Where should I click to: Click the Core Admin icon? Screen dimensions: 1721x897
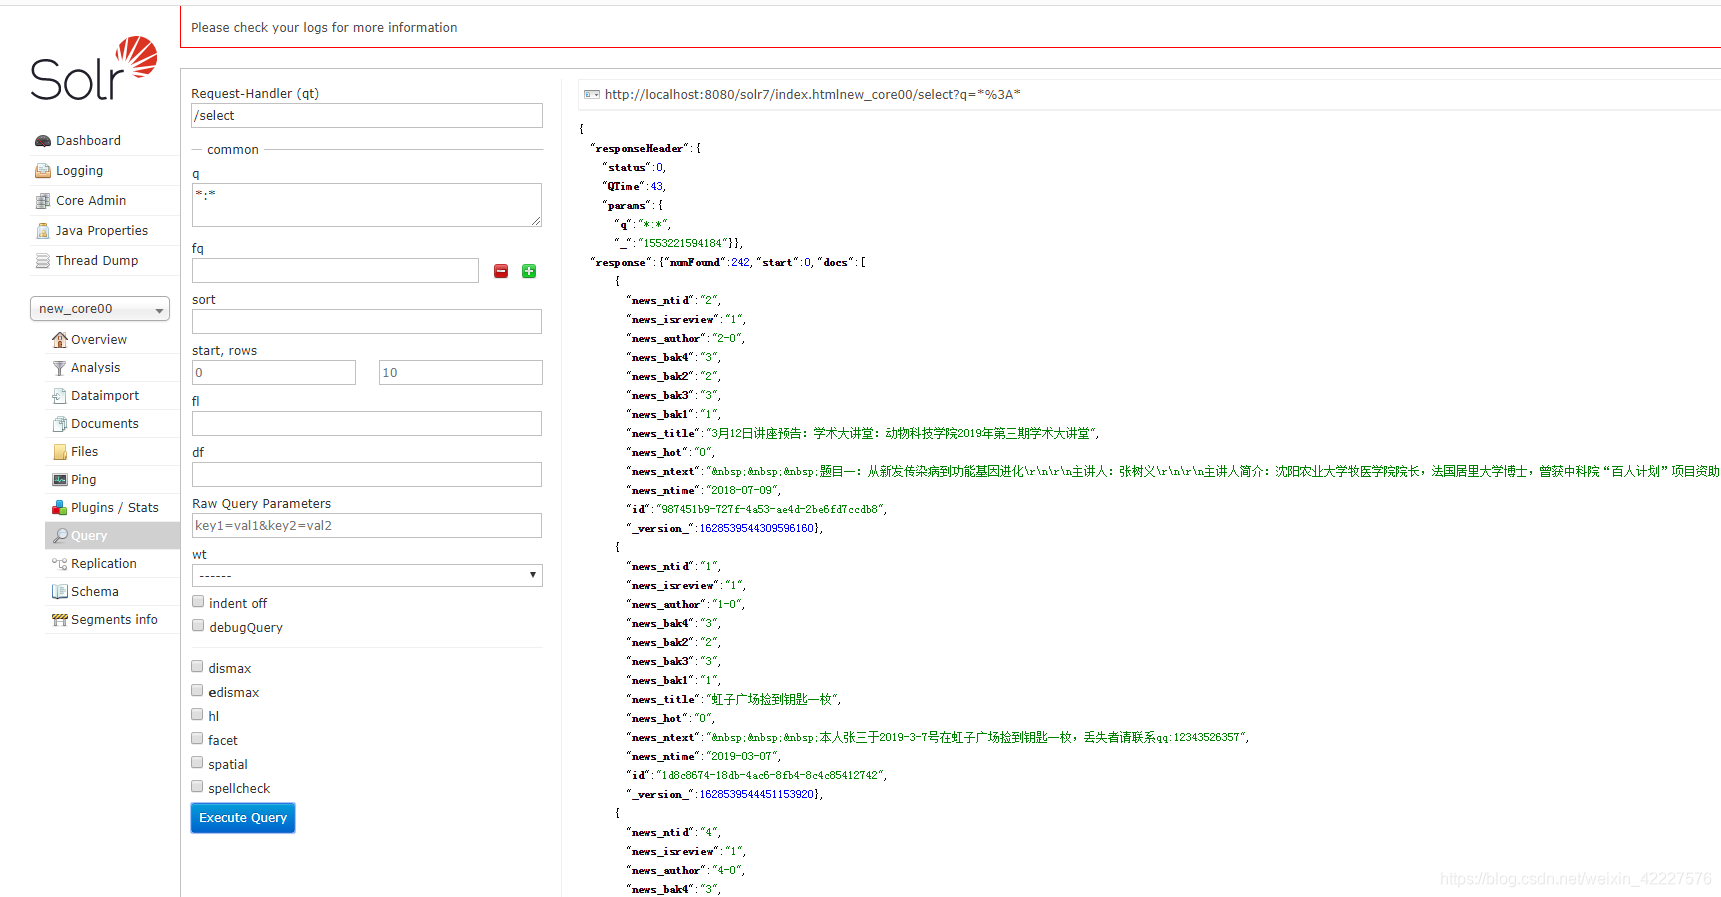click(42, 201)
